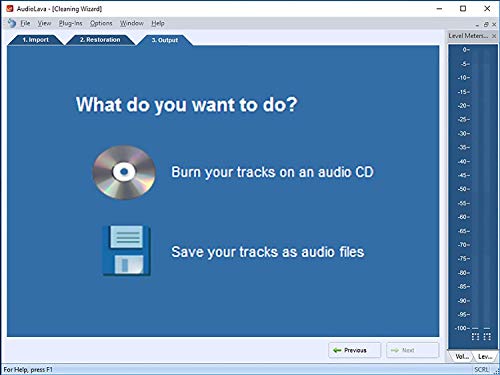Click the AudioLava title bar app icon
500x375 pixels.
pyautogui.click(x=10, y=8)
